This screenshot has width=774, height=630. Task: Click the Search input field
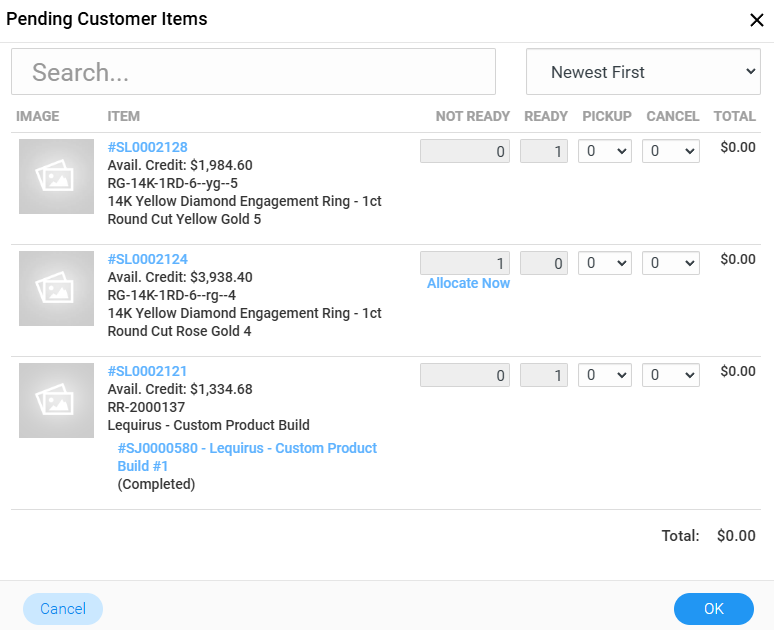pos(253,72)
